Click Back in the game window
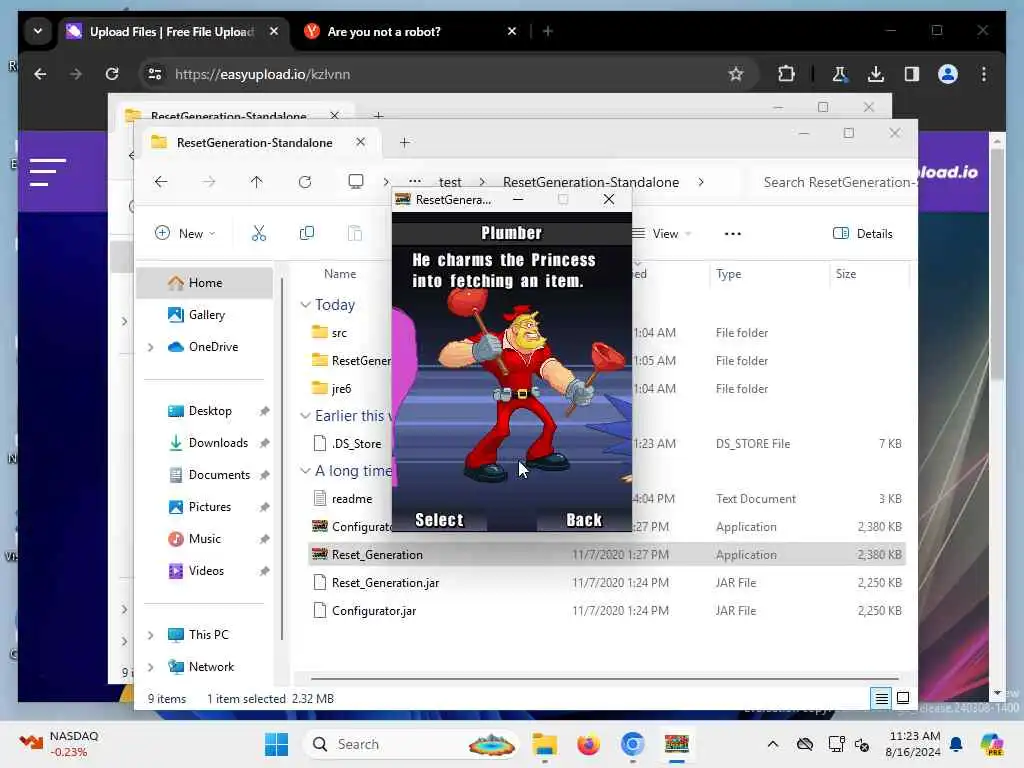1024x768 pixels. 584,520
